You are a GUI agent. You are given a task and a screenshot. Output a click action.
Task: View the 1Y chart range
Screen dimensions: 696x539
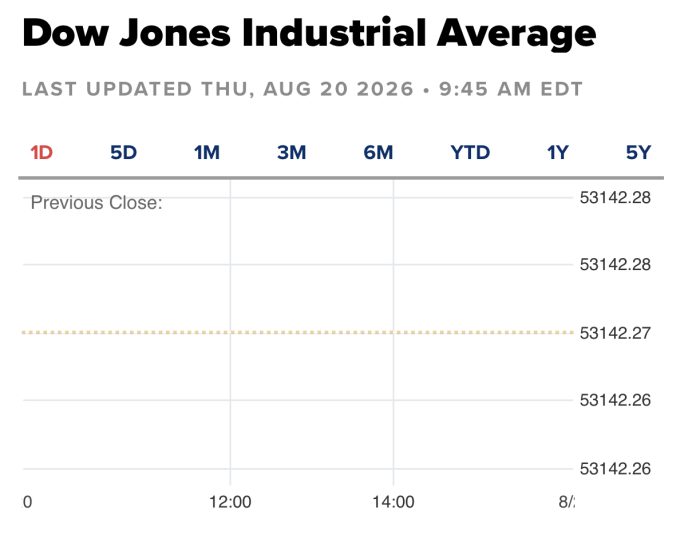(x=558, y=153)
